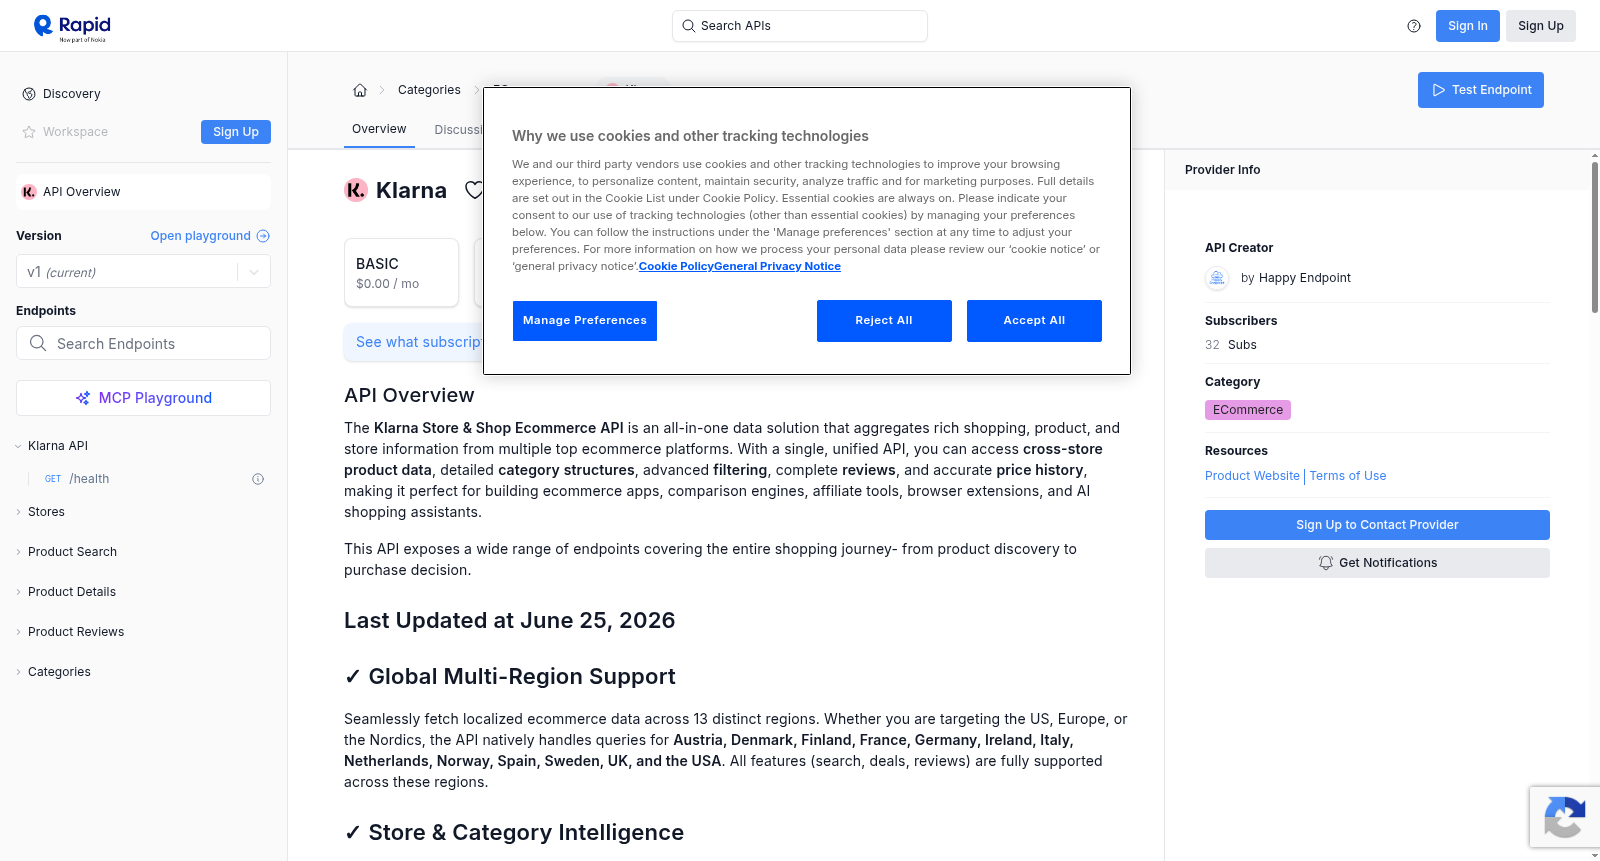The height and width of the screenshot is (861, 1600).
Task: Open the Product Website link
Action: (1252, 476)
